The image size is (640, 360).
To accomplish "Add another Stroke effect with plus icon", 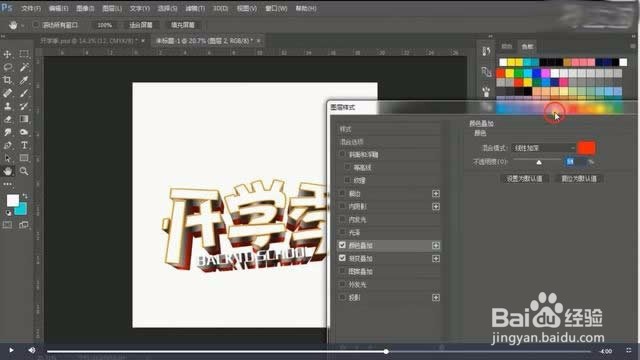I will pyautogui.click(x=436, y=193).
